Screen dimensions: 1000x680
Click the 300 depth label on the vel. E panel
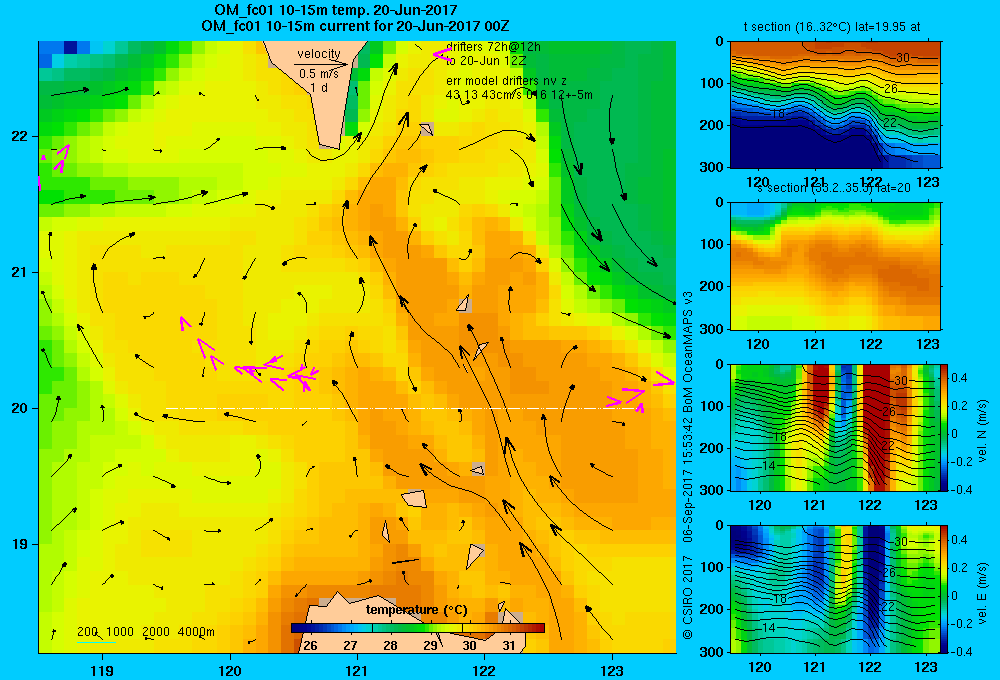712,652
